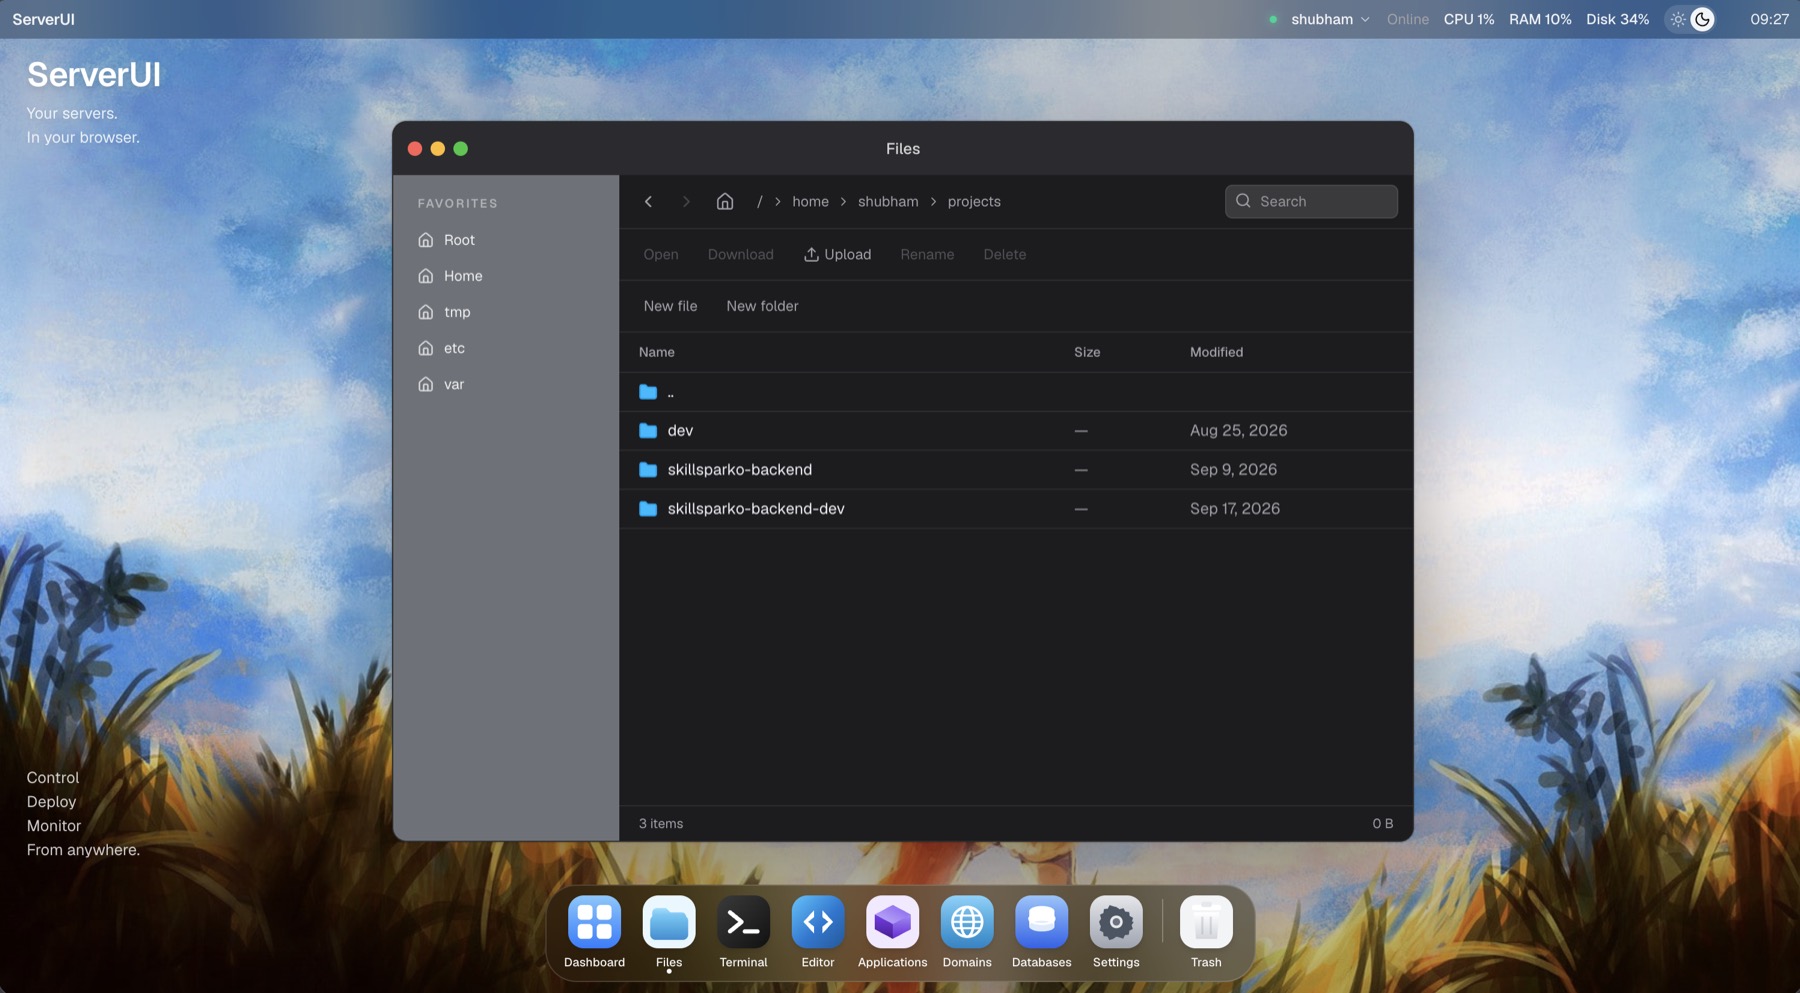Image resolution: width=1800 pixels, height=993 pixels.
Task: Click shubham in the breadcrumb path
Action: 888,202
